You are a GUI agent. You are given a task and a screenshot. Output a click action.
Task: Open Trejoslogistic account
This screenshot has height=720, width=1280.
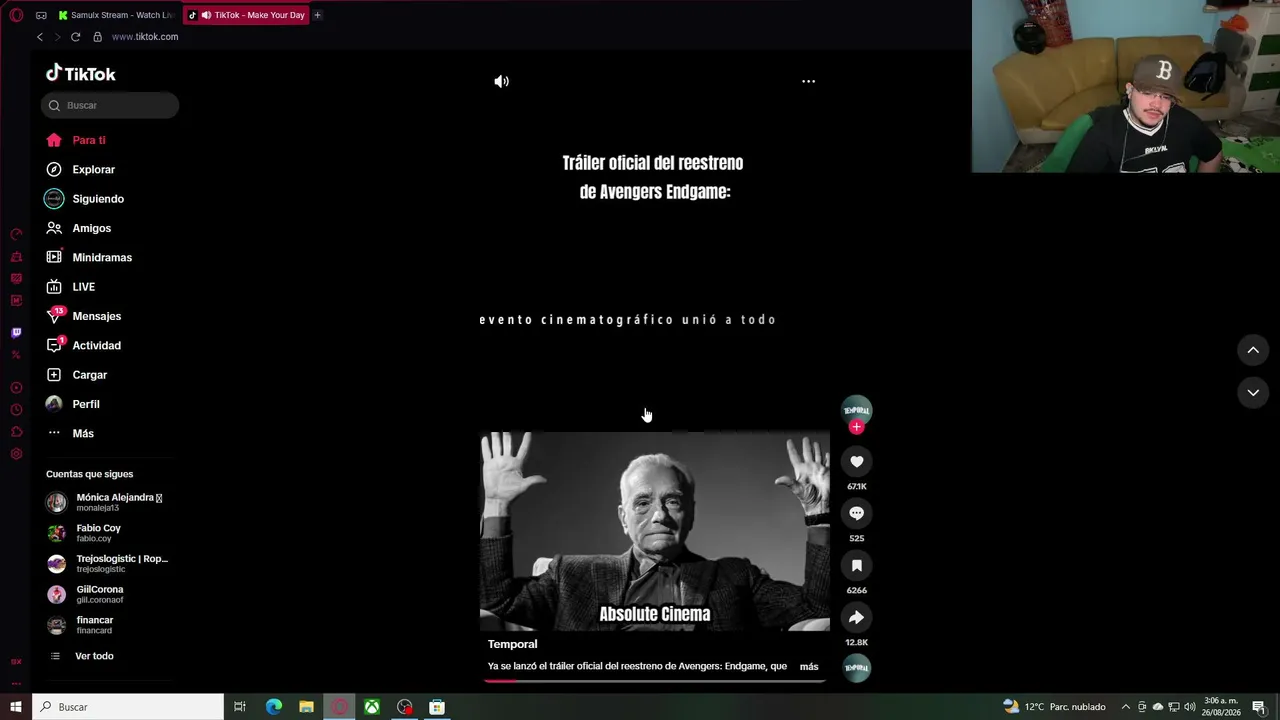(x=108, y=563)
